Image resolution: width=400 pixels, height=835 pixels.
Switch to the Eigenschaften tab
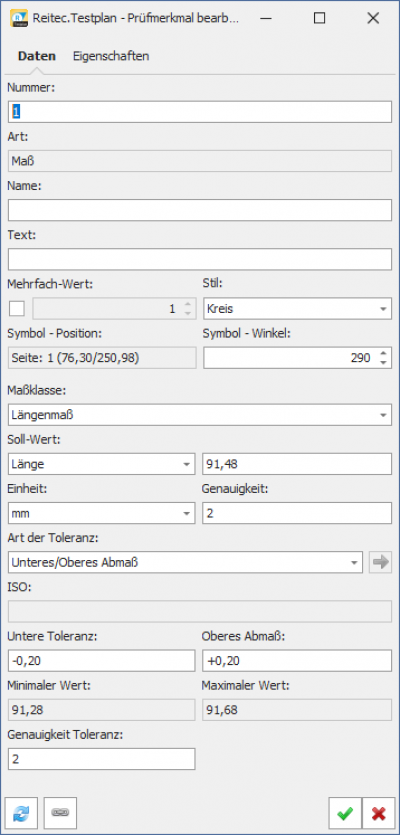click(111, 56)
